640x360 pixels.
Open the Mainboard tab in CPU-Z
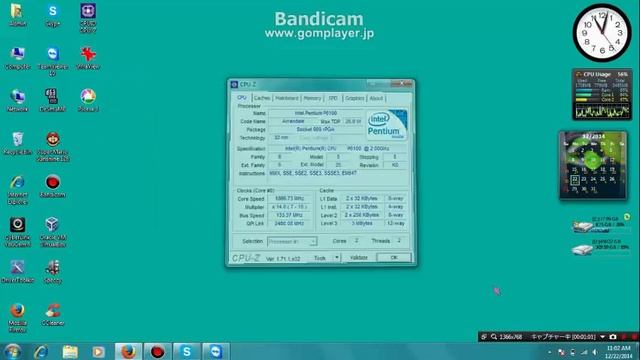[x=287, y=98]
